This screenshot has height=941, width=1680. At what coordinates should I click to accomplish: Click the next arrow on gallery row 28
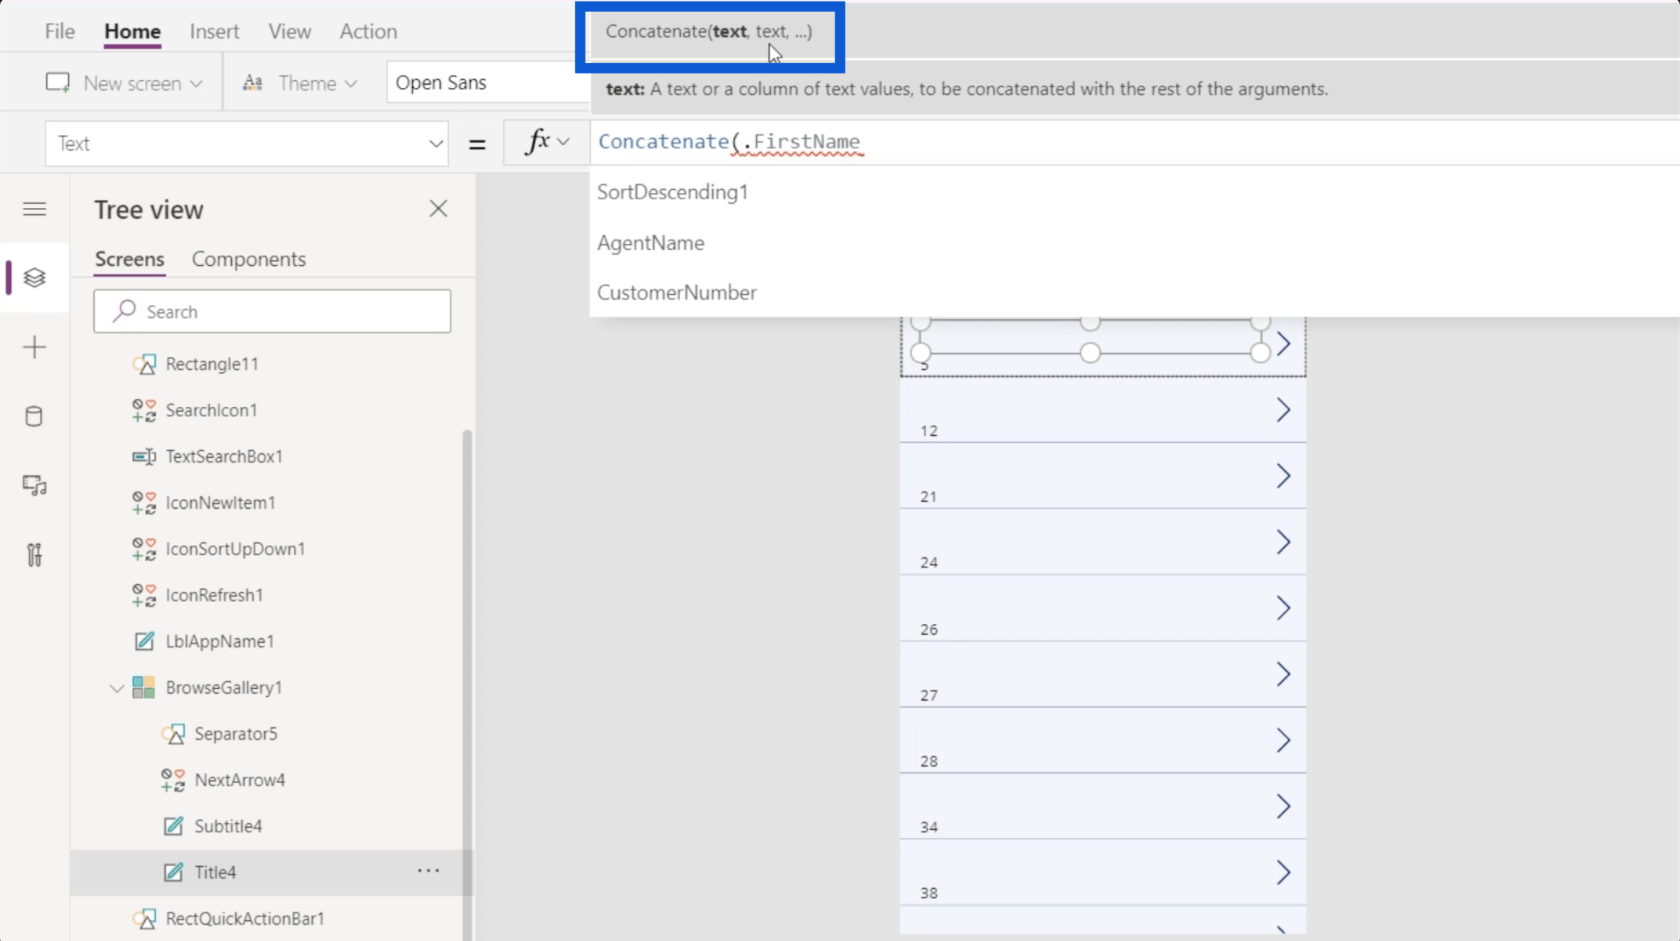(x=1283, y=740)
